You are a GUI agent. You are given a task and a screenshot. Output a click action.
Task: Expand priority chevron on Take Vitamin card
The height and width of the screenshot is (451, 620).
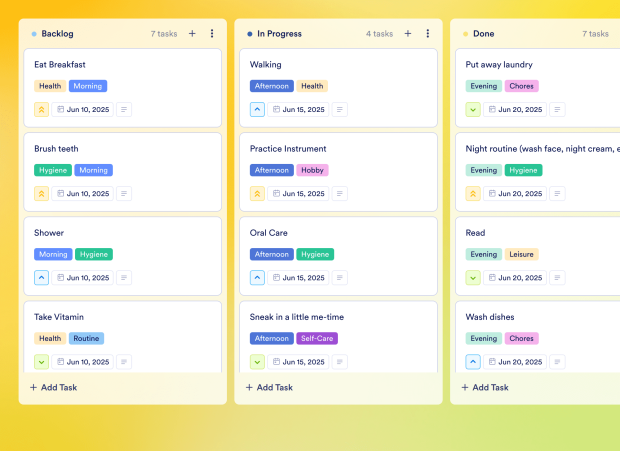coord(42,362)
